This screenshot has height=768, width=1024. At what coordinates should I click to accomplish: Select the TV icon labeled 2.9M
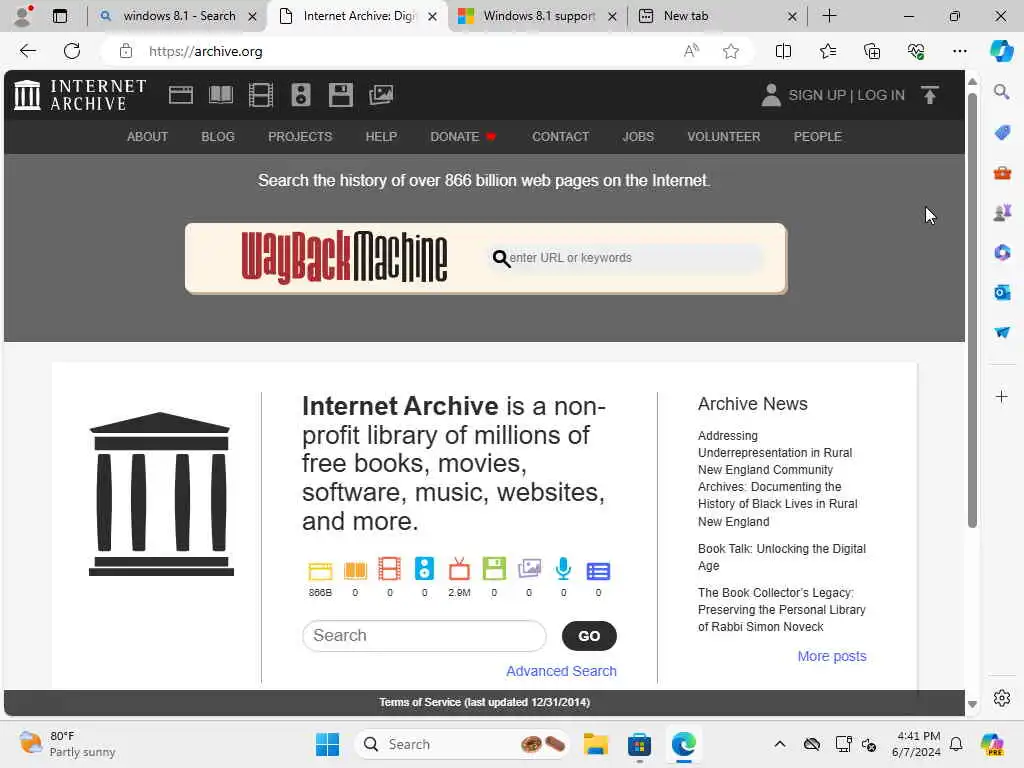pyautogui.click(x=459, y=569)
